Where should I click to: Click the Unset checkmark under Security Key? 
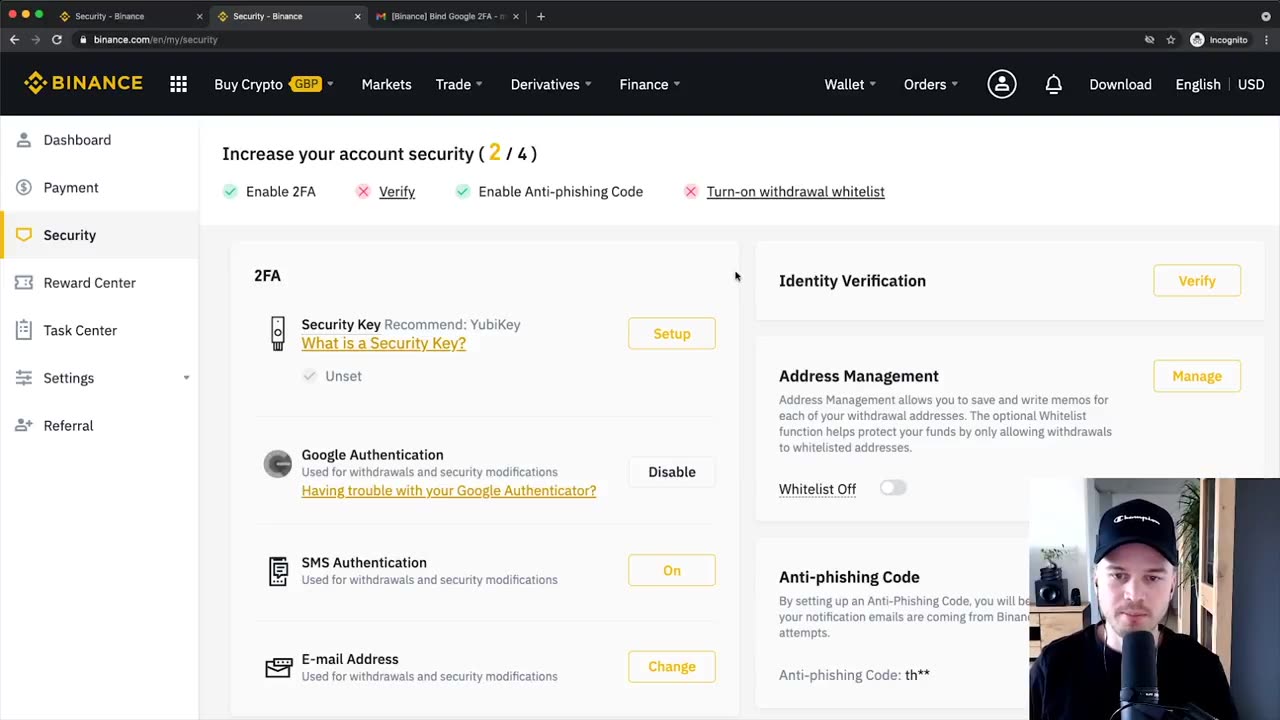[x=310, y=376]
